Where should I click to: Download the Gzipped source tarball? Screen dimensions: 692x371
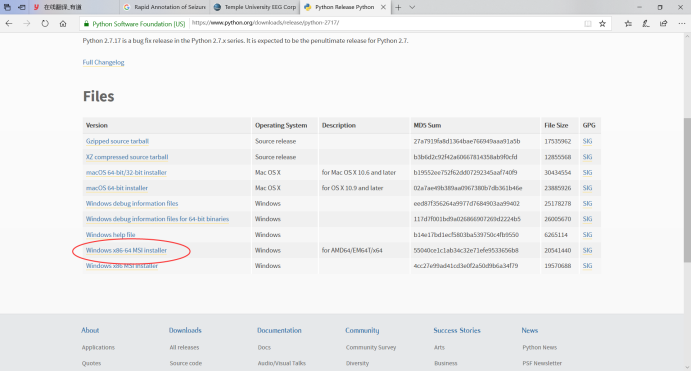[117, 141]
